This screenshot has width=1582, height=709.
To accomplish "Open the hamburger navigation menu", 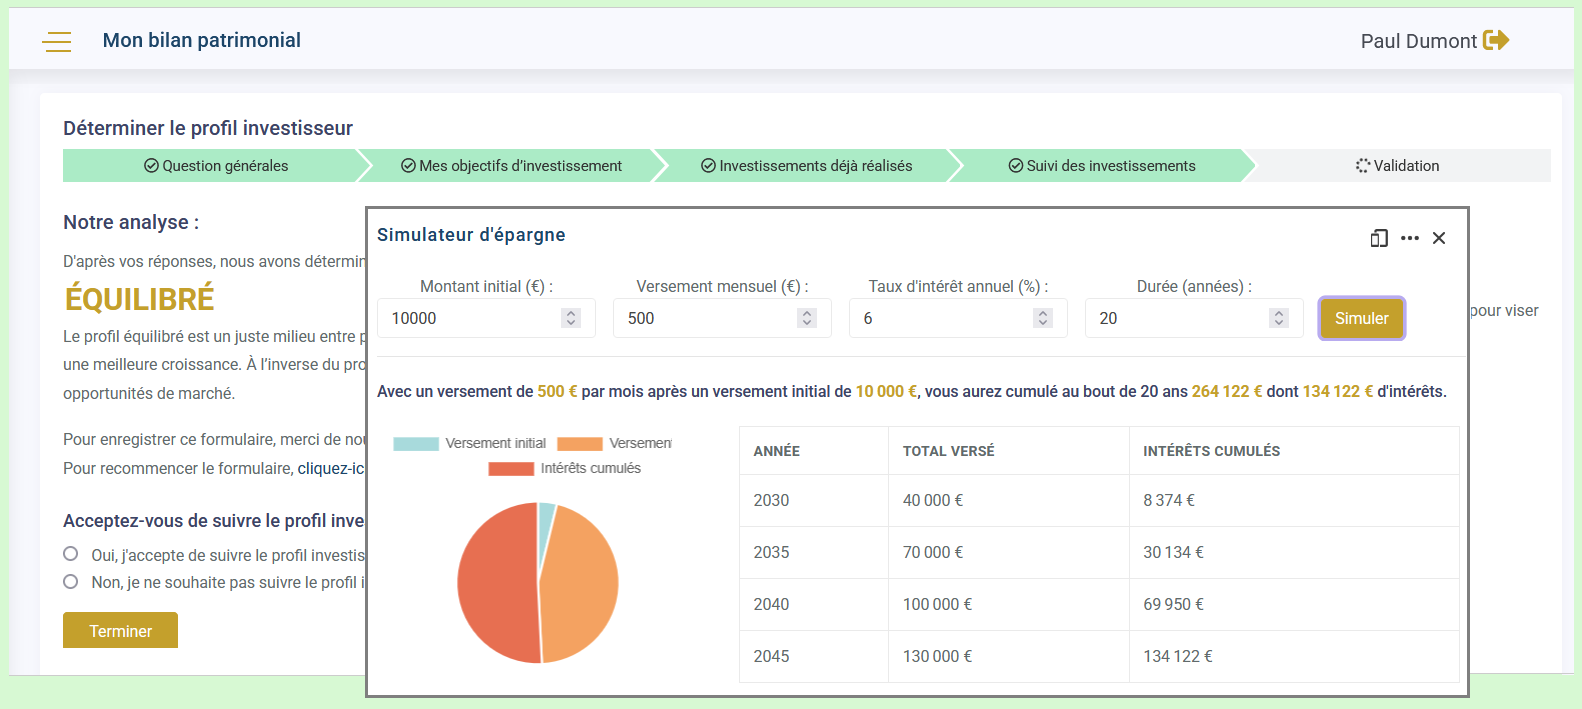I will 57,41.
